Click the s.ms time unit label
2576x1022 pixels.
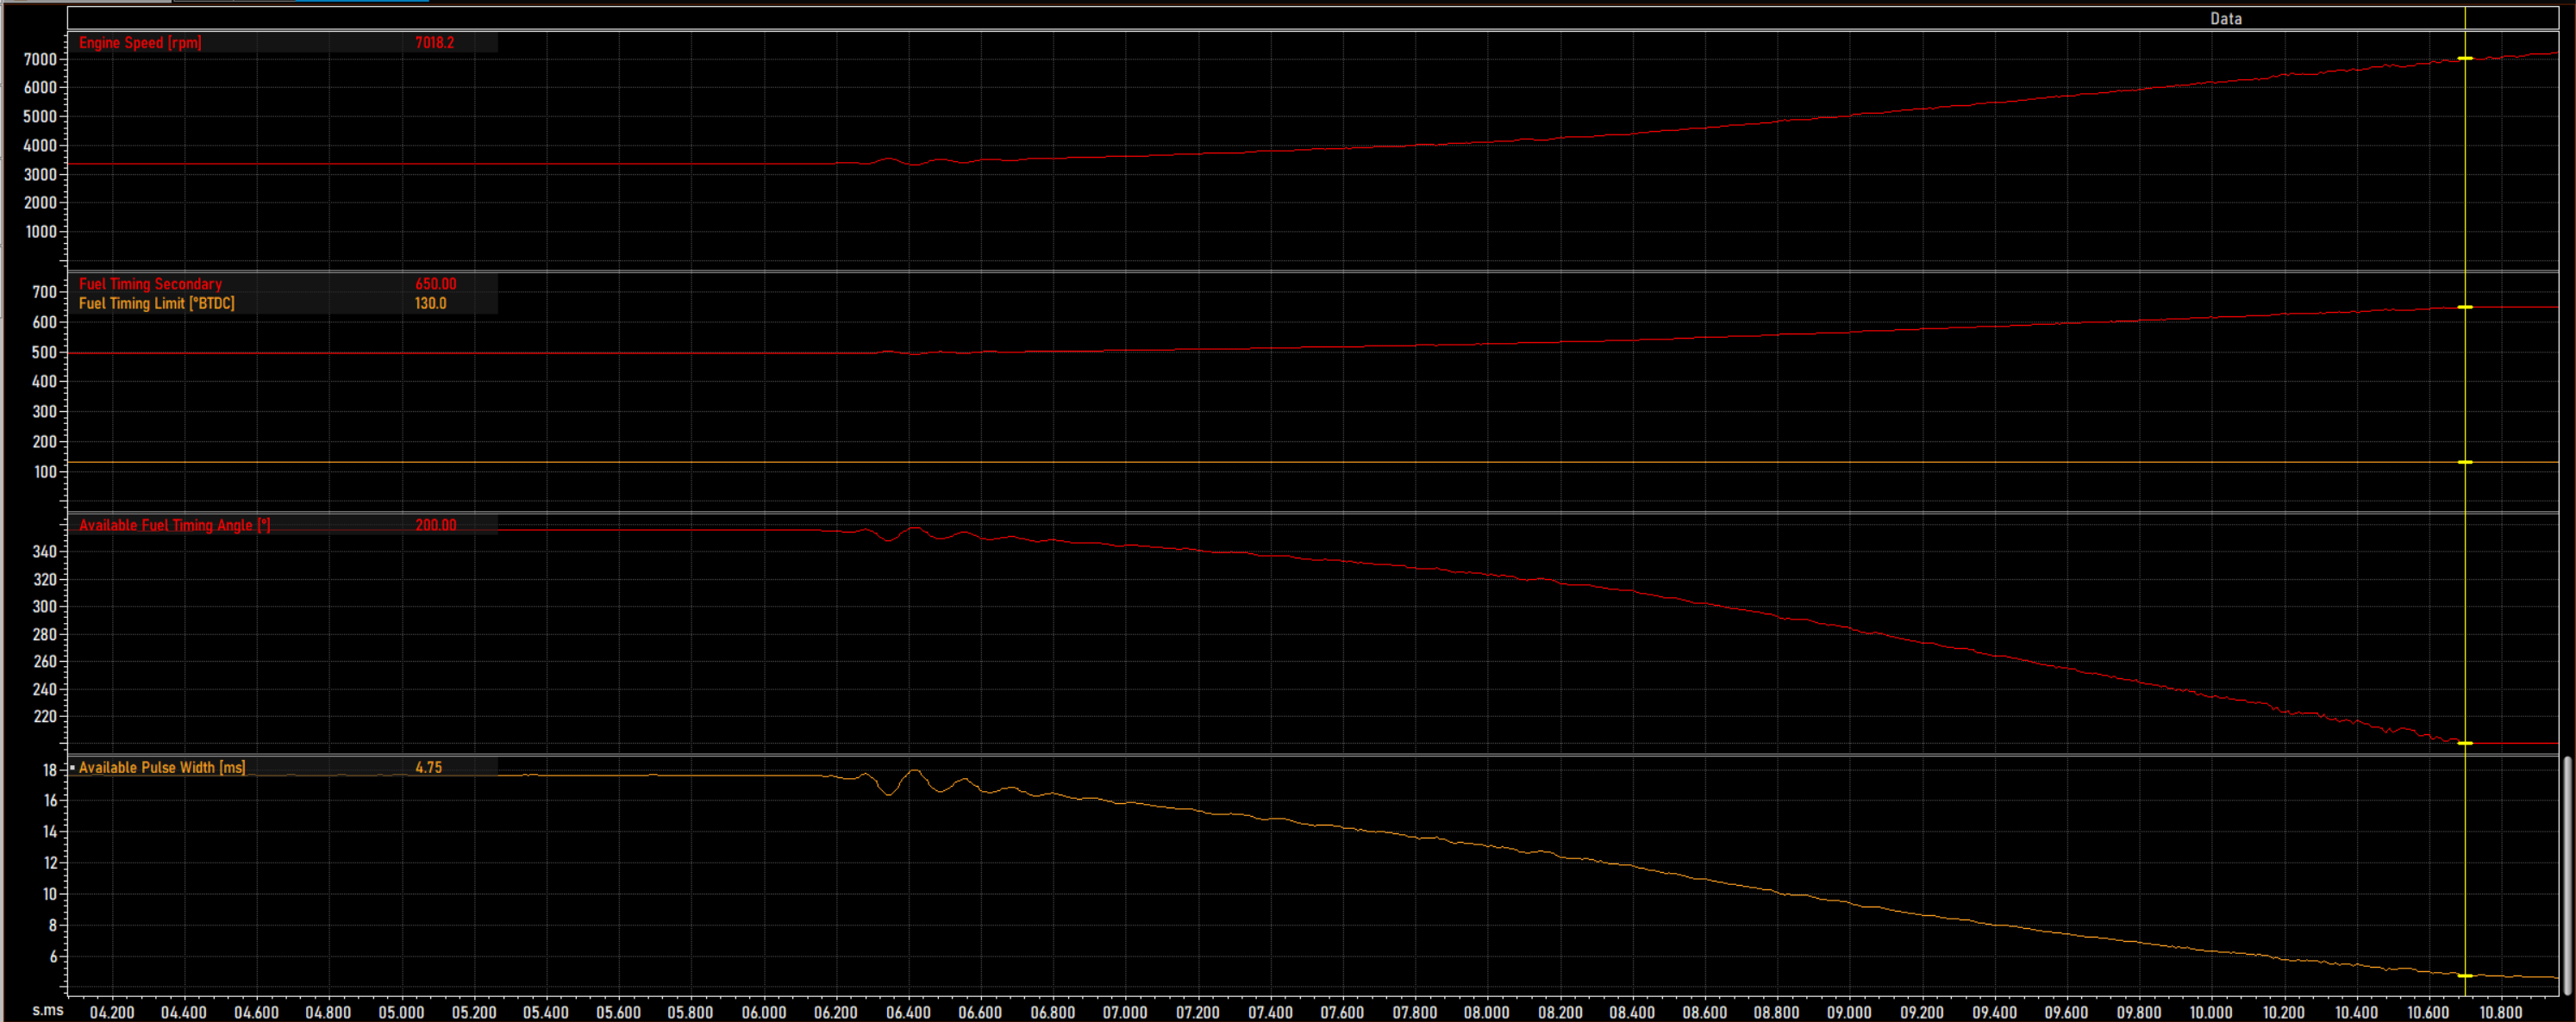47,1011
